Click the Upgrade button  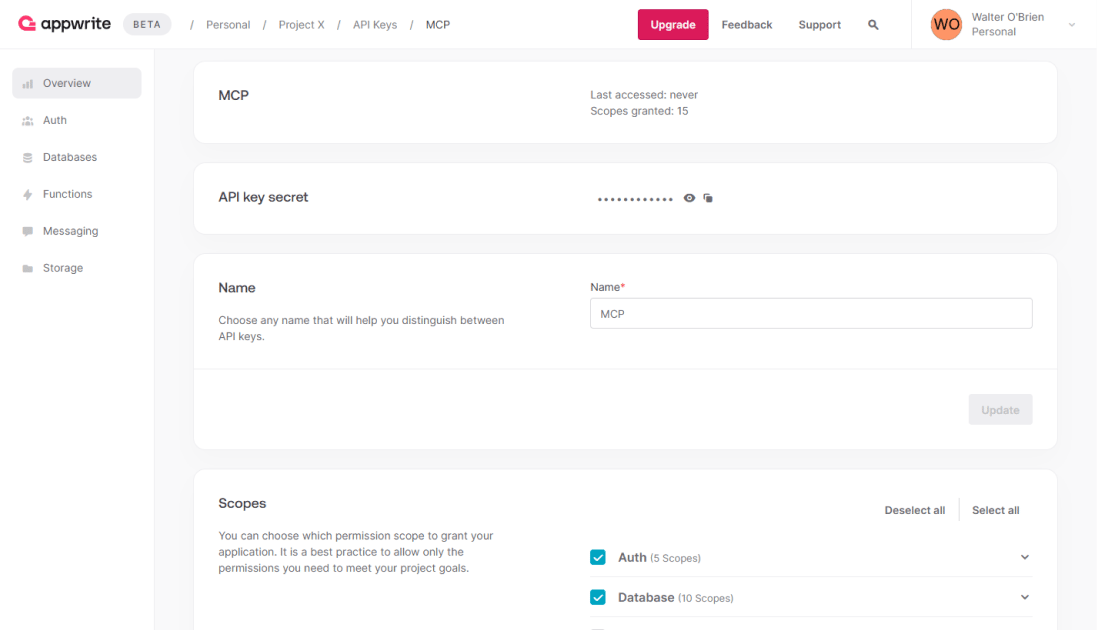[673, 24]
